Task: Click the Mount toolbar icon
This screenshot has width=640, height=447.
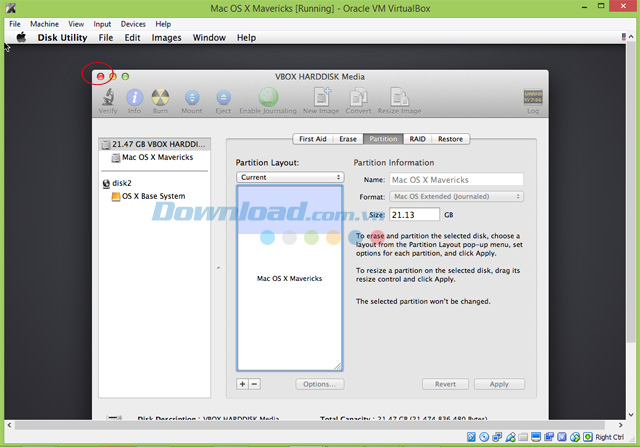Action: 191,98
